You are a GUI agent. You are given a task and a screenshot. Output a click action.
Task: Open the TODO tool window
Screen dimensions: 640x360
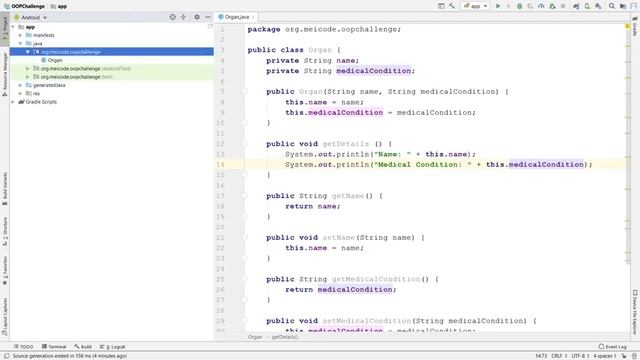point(24,347)
